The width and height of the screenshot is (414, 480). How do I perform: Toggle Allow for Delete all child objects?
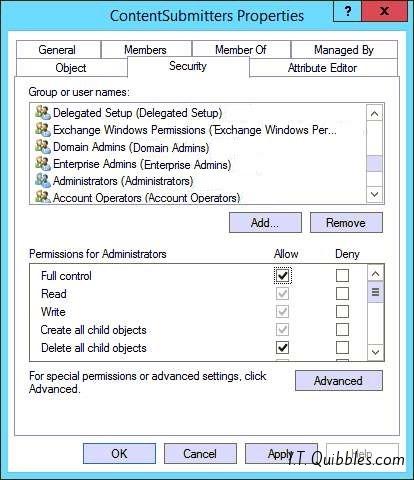tap(283, 348)
